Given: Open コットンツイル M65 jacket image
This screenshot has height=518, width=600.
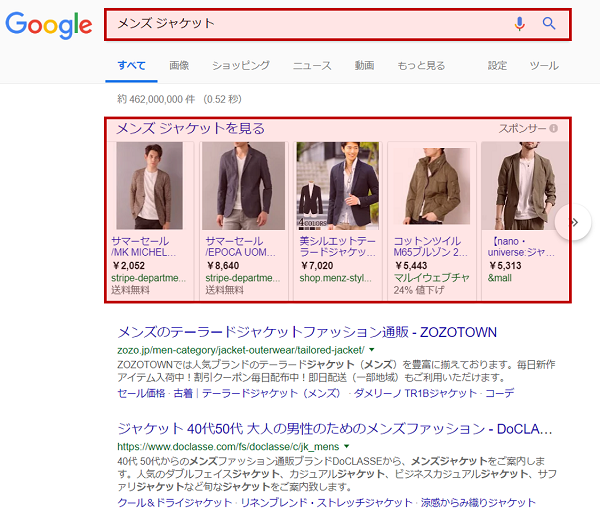Looking at the screenshot, I should coord(432,186).
